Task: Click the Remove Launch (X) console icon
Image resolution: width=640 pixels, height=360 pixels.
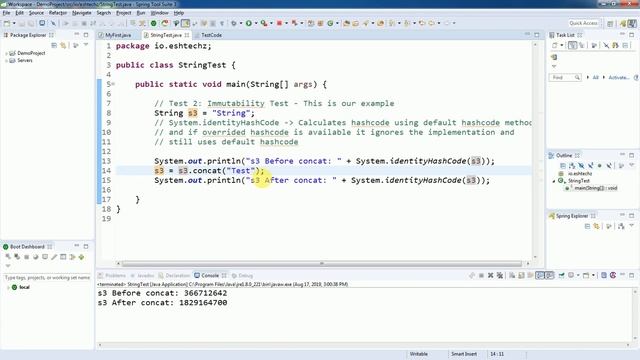Action: (491, 276)
